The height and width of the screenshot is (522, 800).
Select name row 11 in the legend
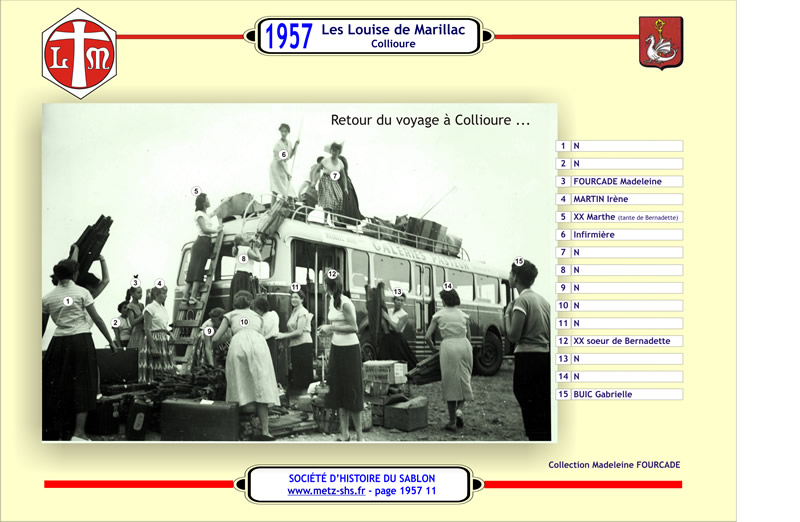click(x=619, y=324)
